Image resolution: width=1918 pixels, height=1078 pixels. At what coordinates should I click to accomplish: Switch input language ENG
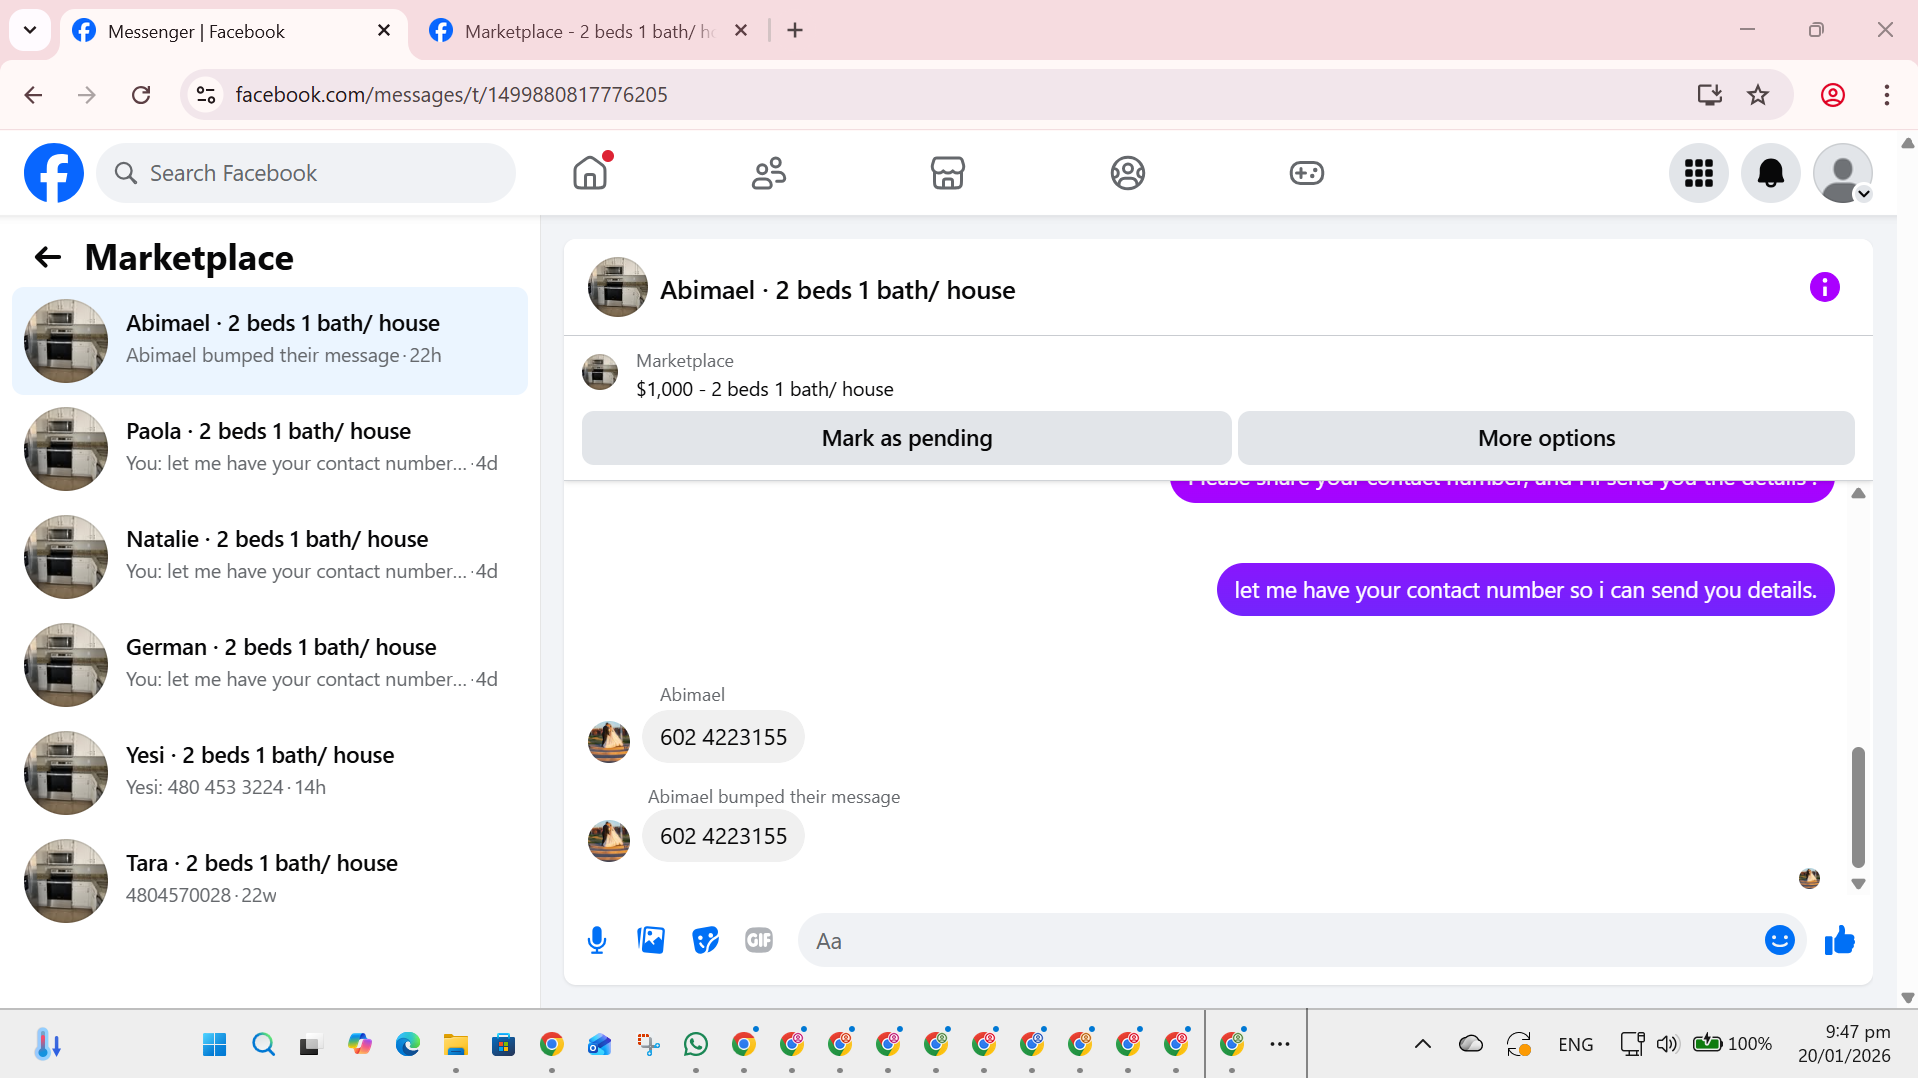pyautogui.click(x=1575, y=1044)
